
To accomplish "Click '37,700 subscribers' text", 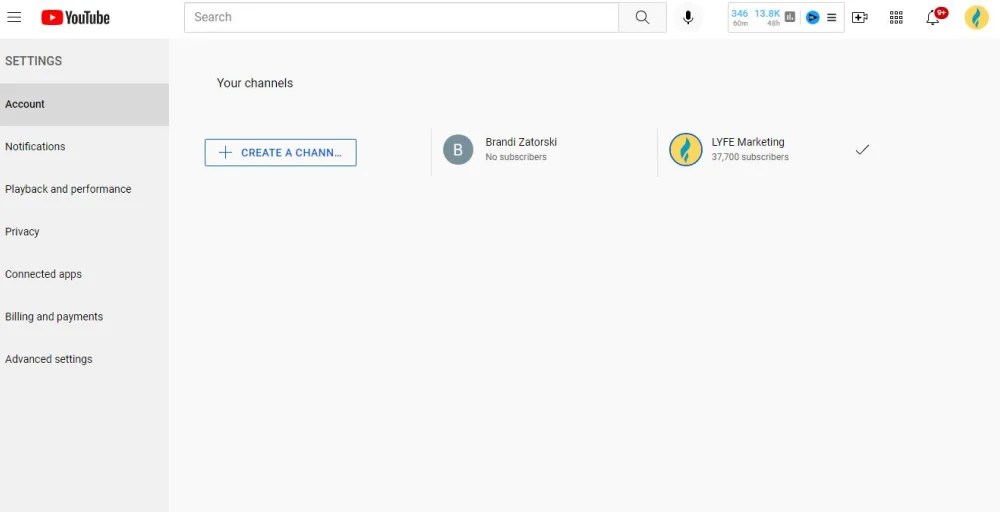I will point(750,157).
